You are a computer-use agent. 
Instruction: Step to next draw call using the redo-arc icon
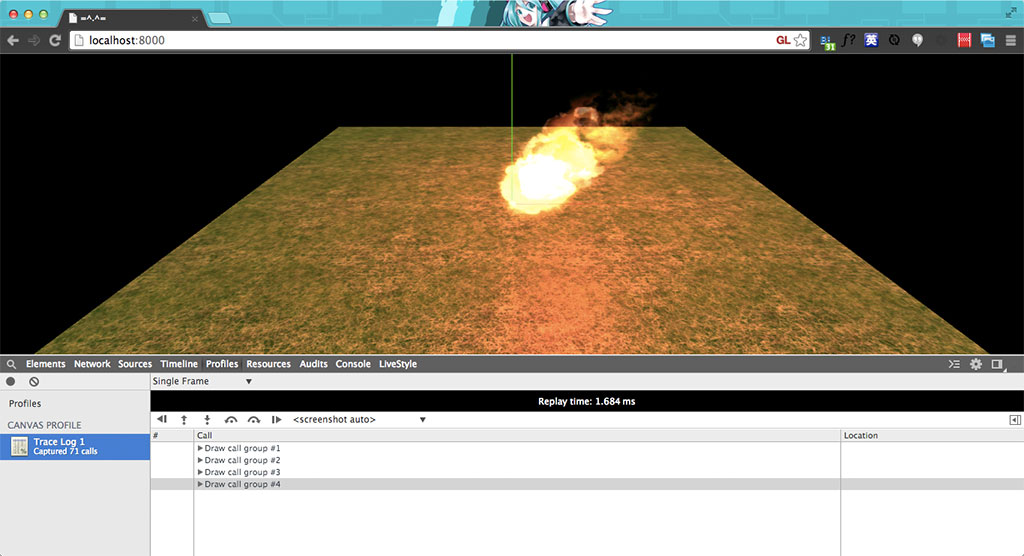(x=254, y=420)
